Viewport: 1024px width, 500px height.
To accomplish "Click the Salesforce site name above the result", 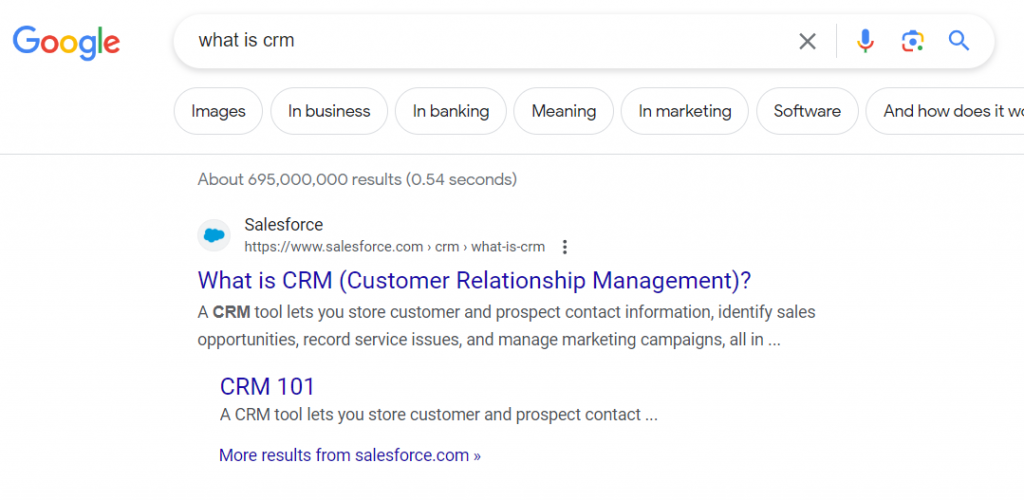I will point(284,225).
